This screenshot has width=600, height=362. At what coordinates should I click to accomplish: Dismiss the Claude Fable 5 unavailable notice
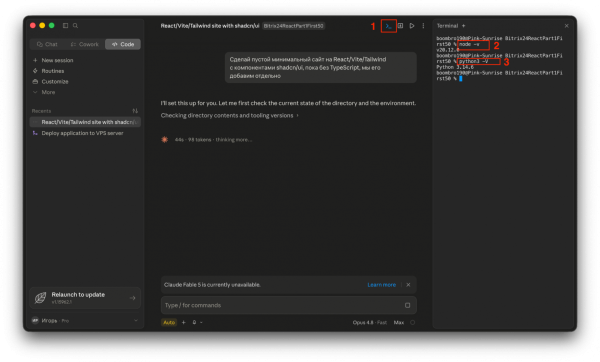coord(408,285)
